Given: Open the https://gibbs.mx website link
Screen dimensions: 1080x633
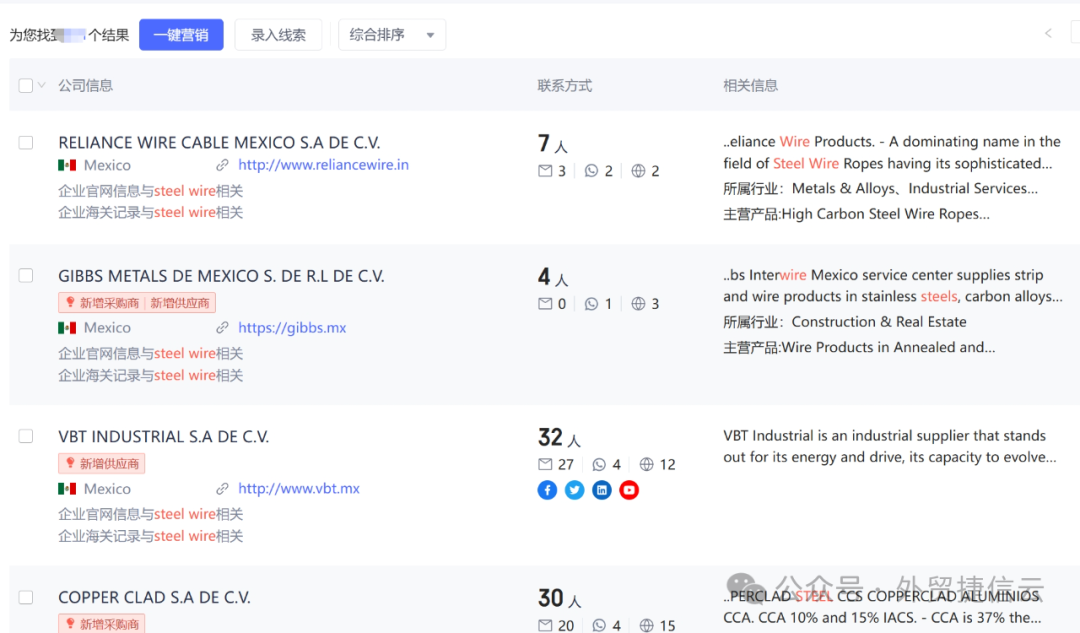Looking at the screenshot, I should coord(292,328).
